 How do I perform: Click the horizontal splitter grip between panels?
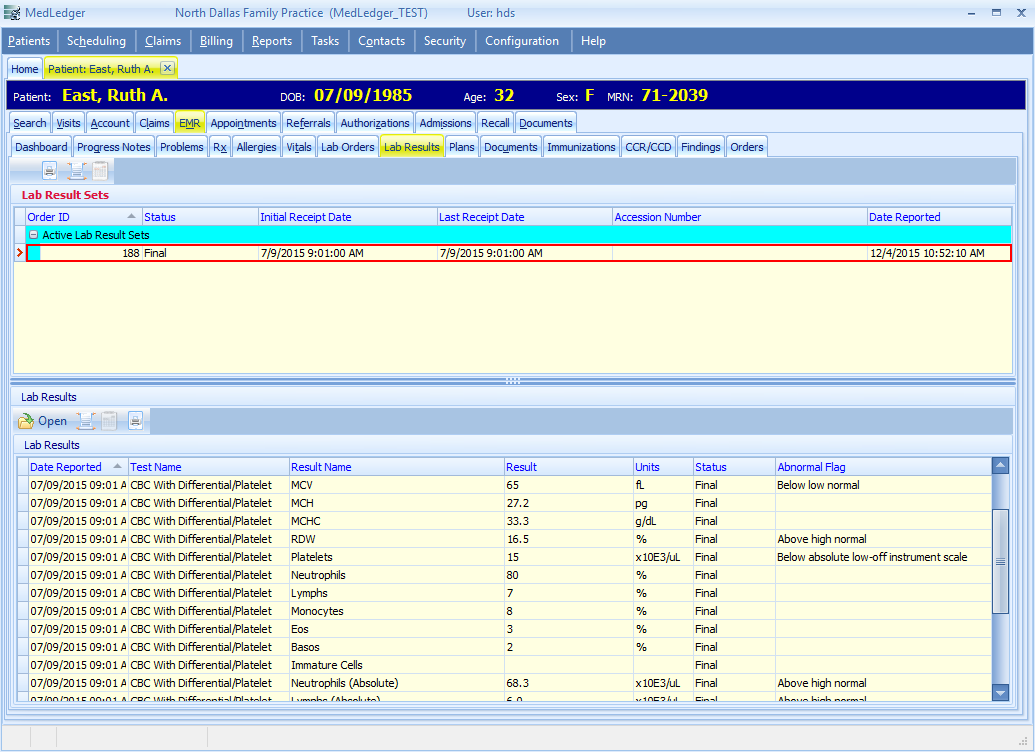[x=513, y=381]
